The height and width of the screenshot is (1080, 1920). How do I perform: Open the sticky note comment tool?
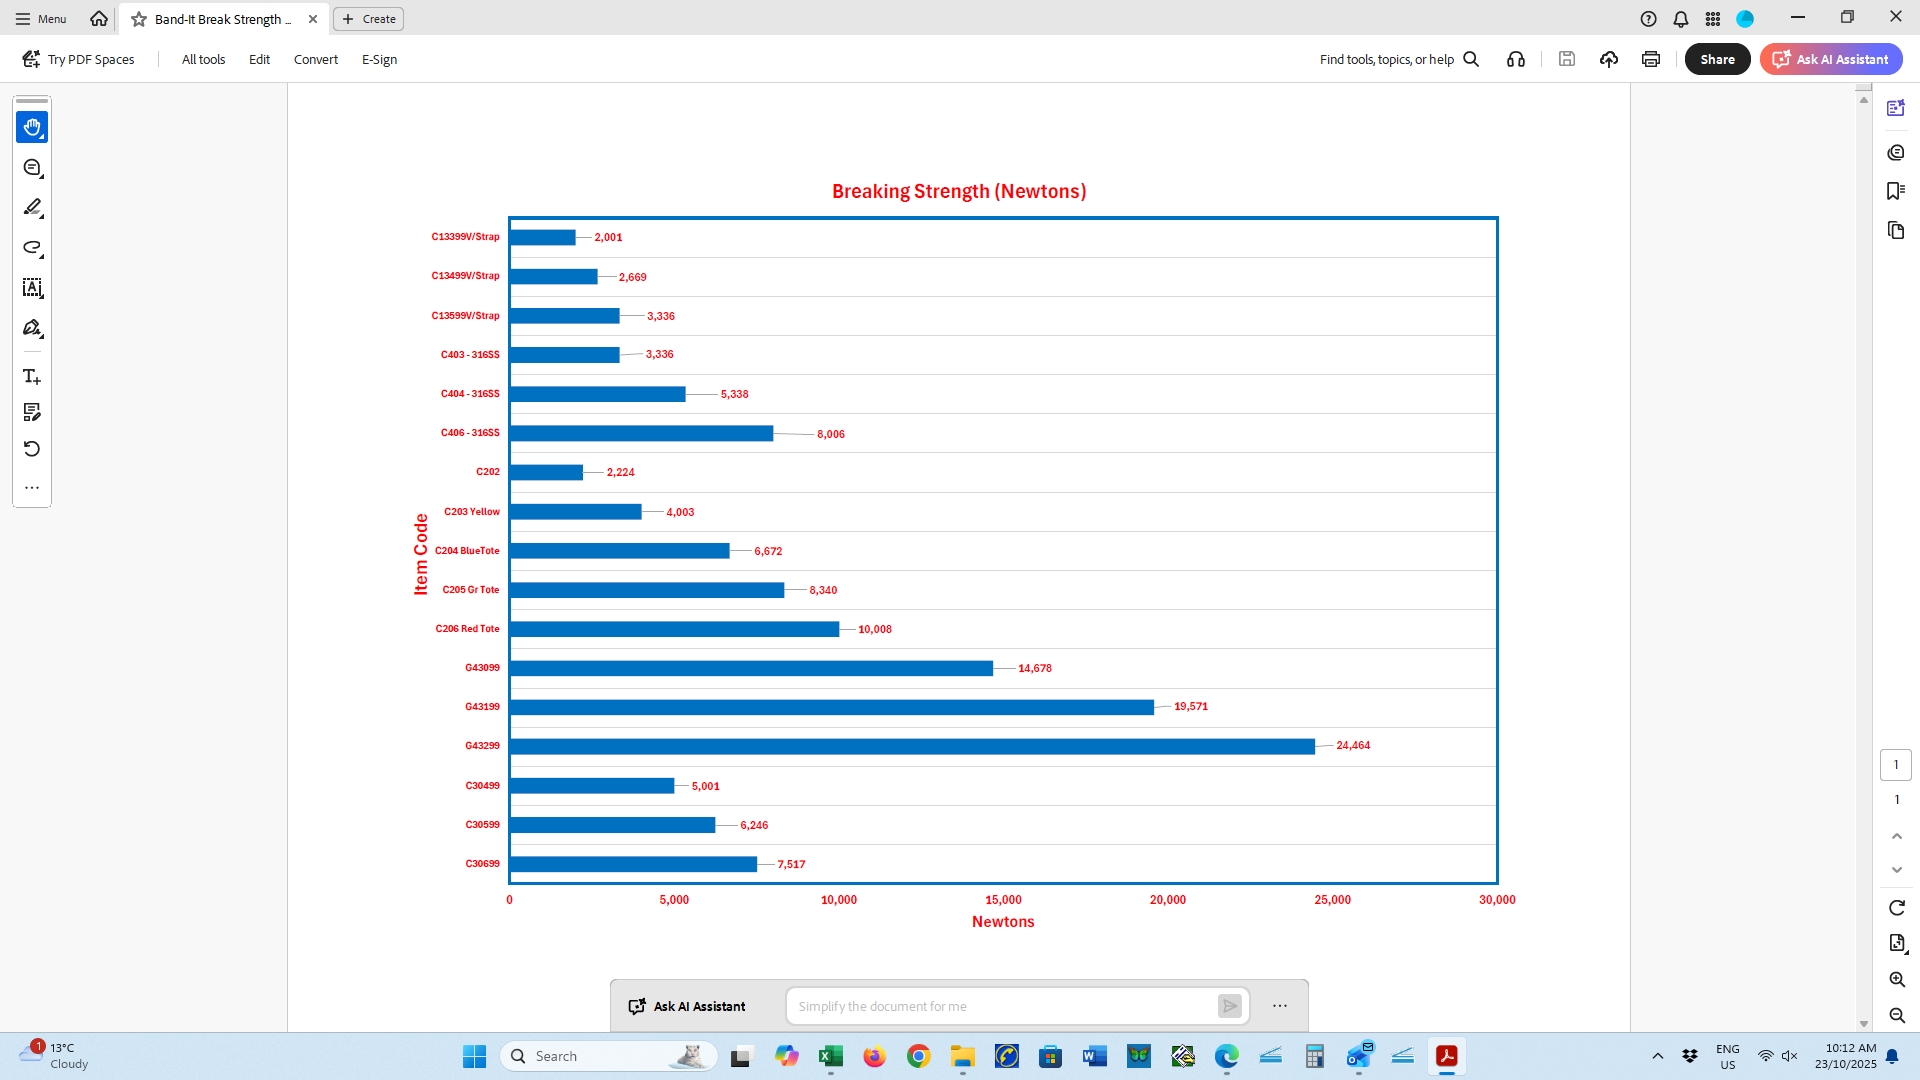(32, 168)
